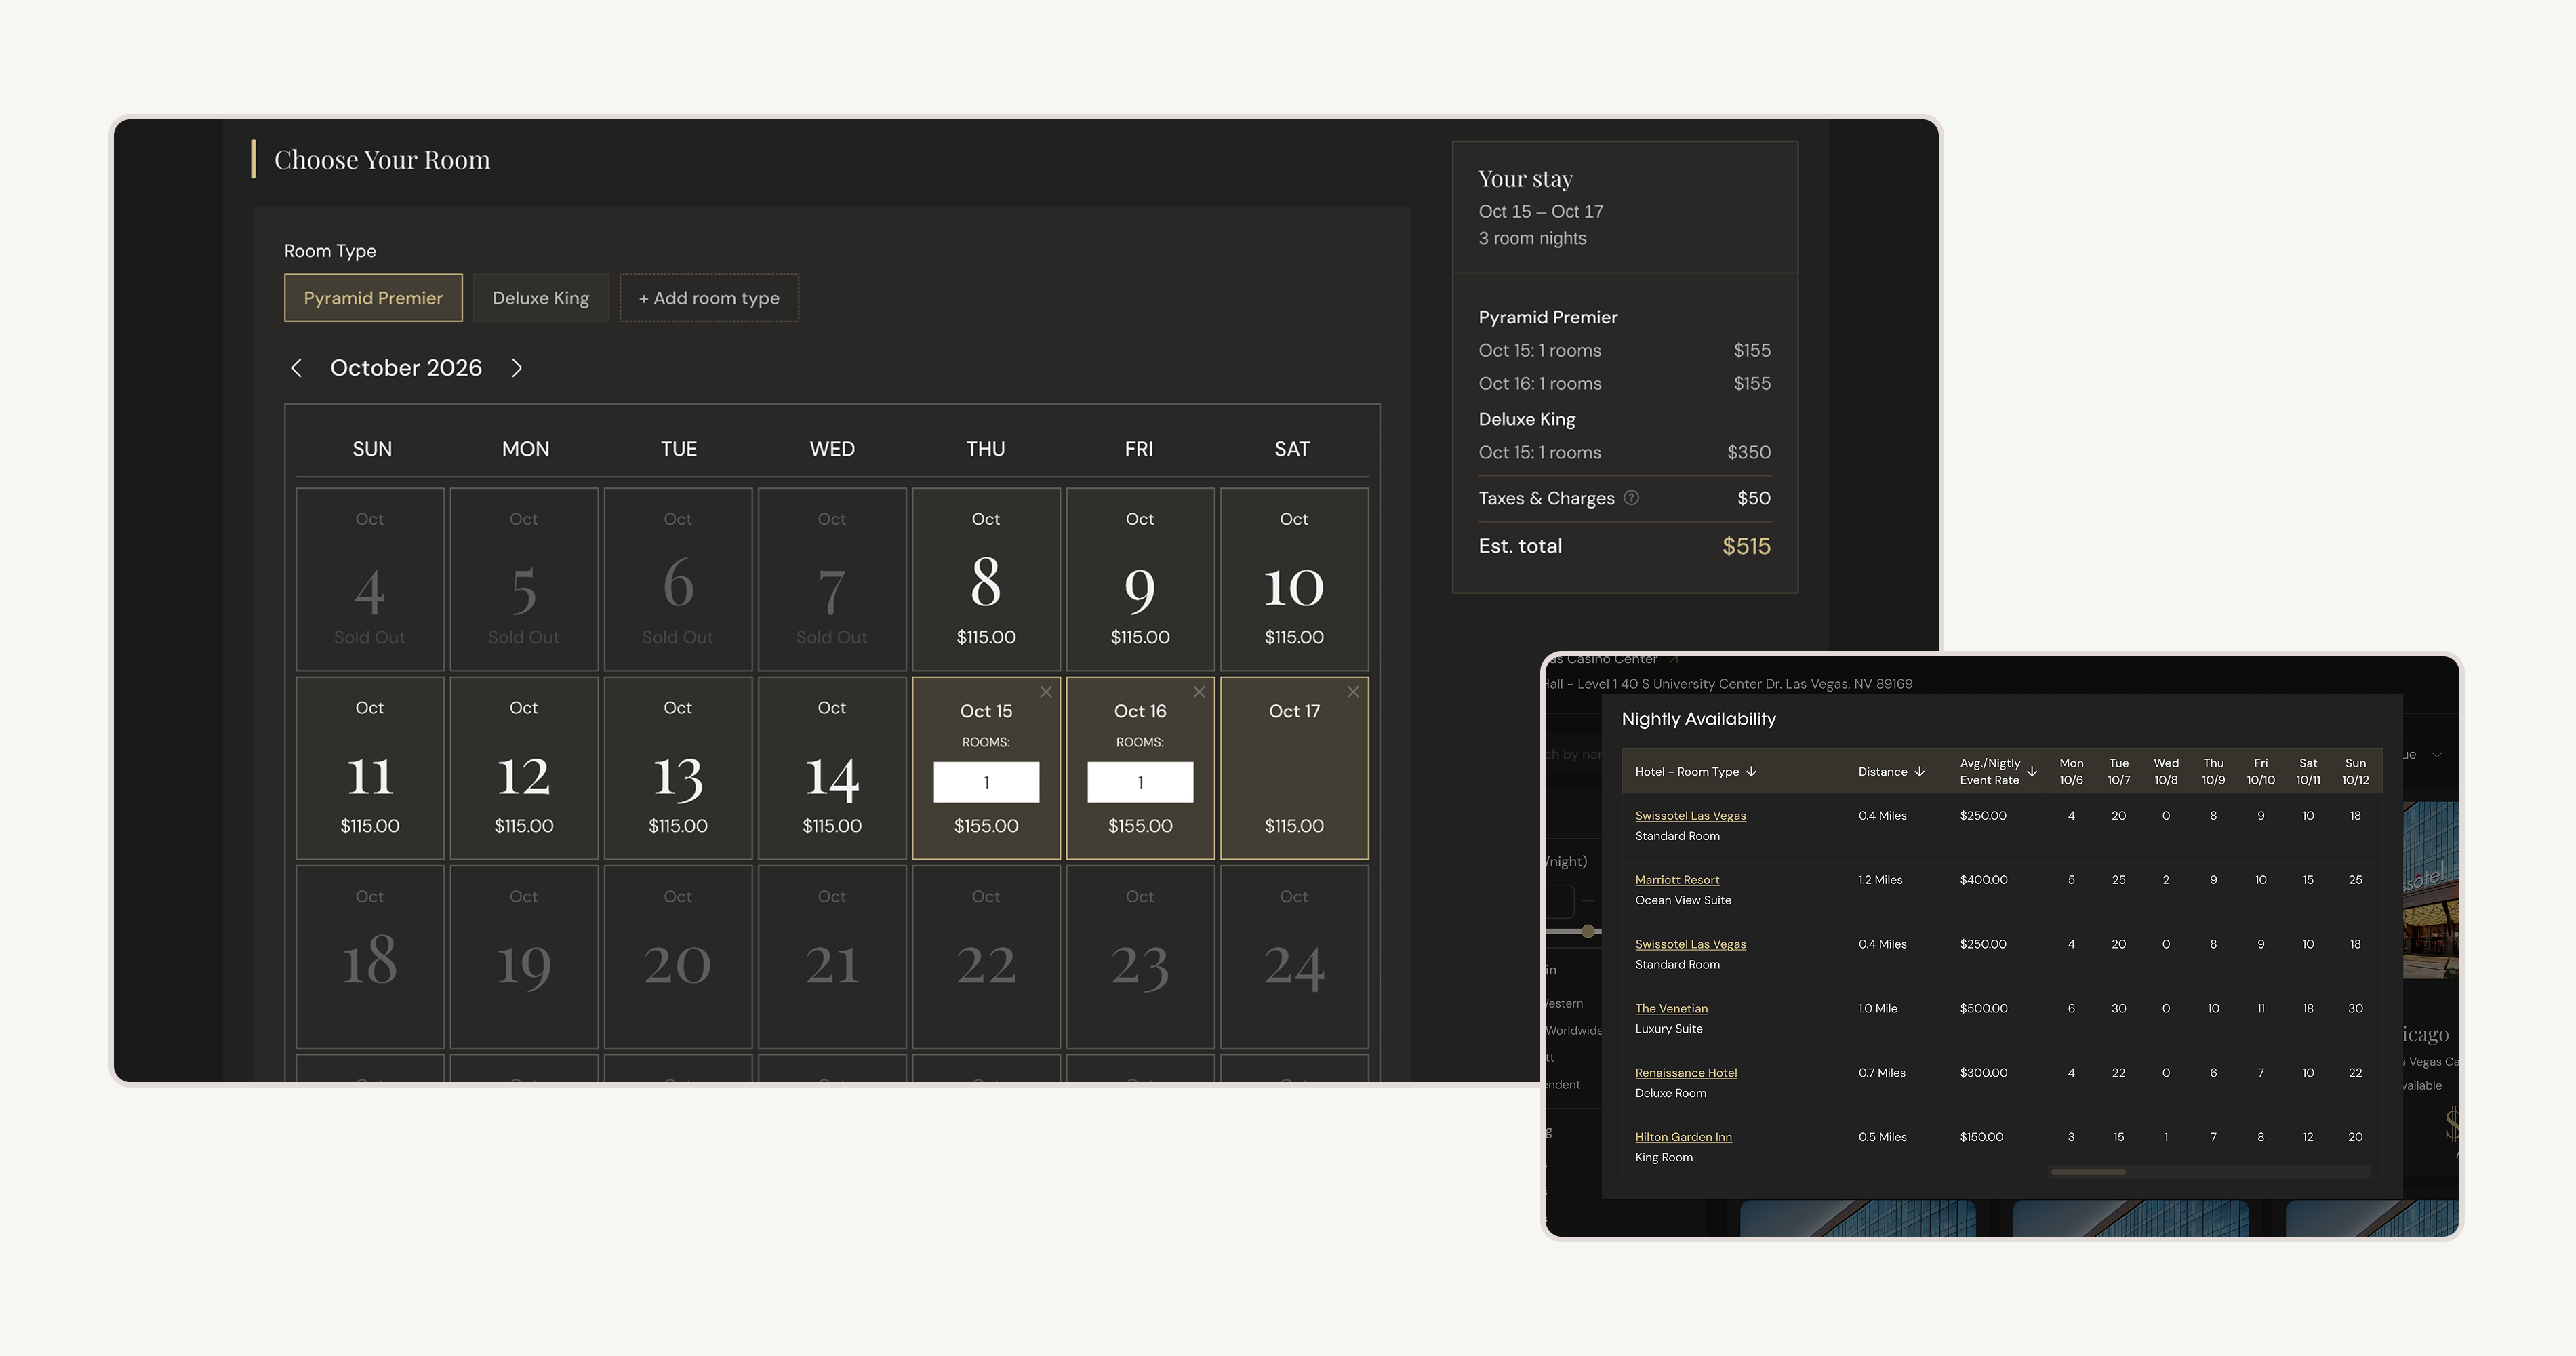2576x1356 pixels.
Task: Click the Sun 10/12 column header
Action: click(x=2355, y=771)
